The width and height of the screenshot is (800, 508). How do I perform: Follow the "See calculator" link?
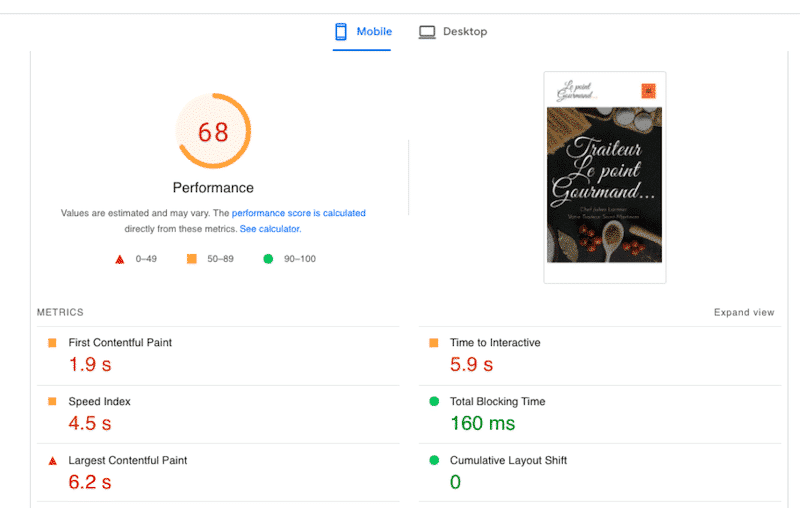270,229
